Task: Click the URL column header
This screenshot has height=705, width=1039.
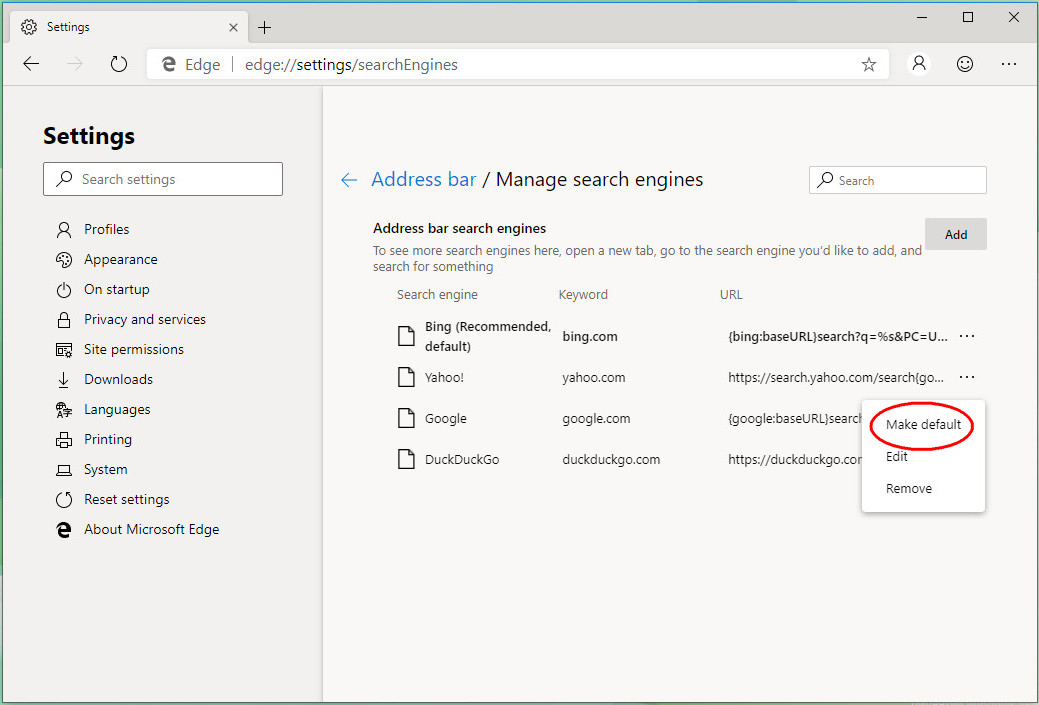Action: (731, 295)
